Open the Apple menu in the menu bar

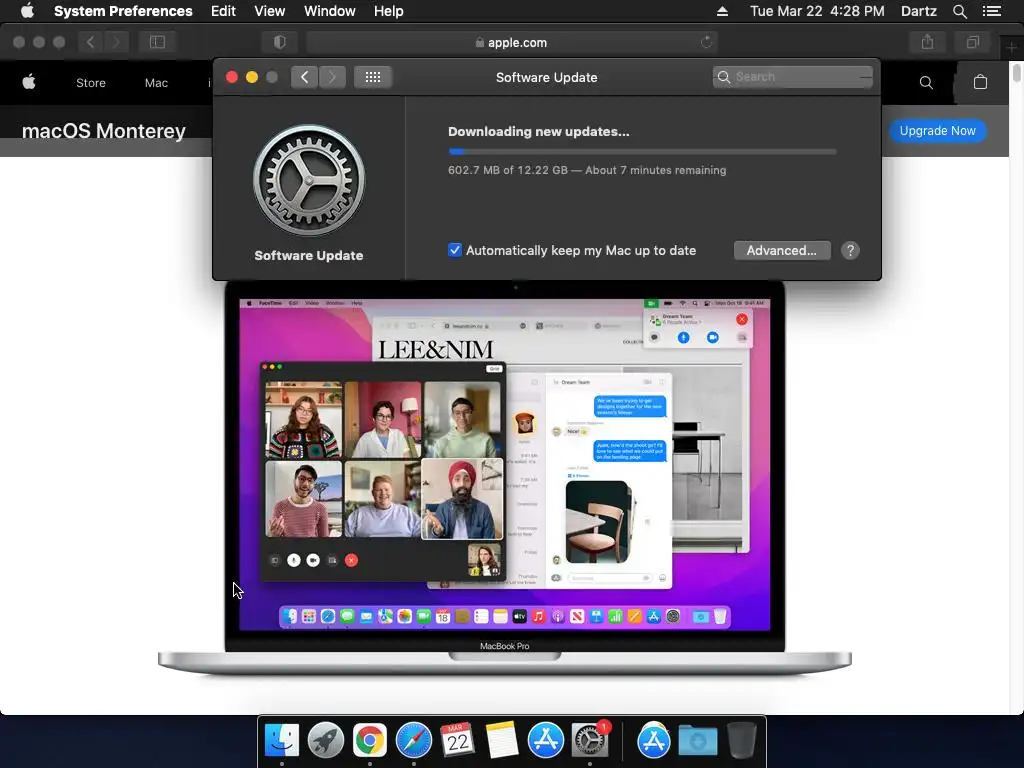pos(27,11)
